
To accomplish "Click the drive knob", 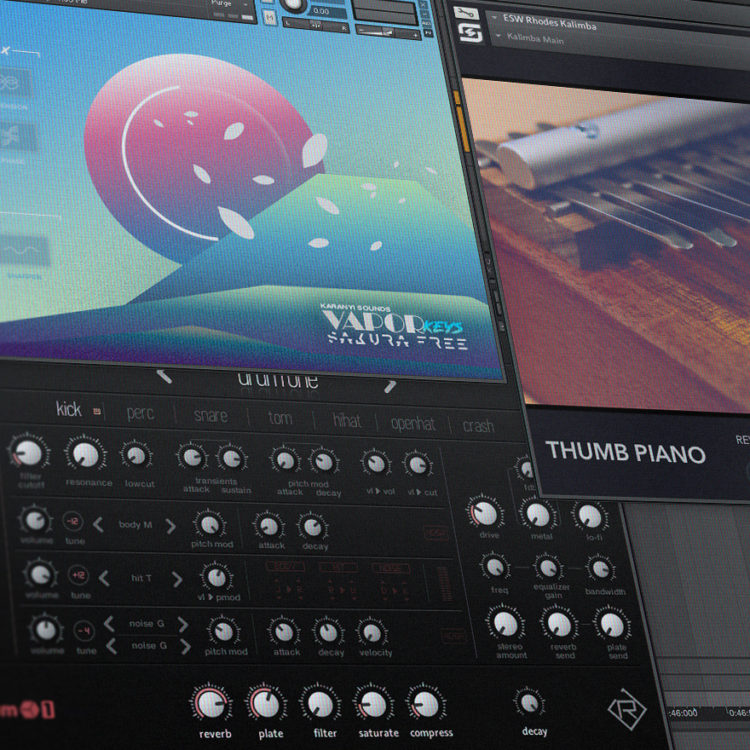I will [x=485, y=513].
